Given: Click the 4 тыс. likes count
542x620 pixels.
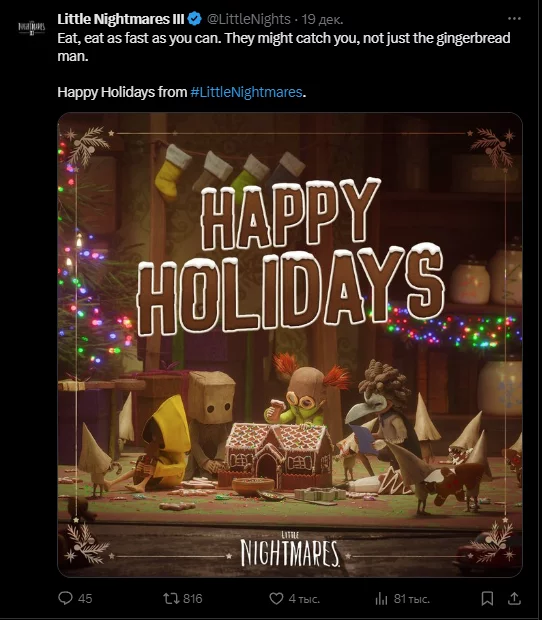Looking at the screenshot, I should [304, 599].
